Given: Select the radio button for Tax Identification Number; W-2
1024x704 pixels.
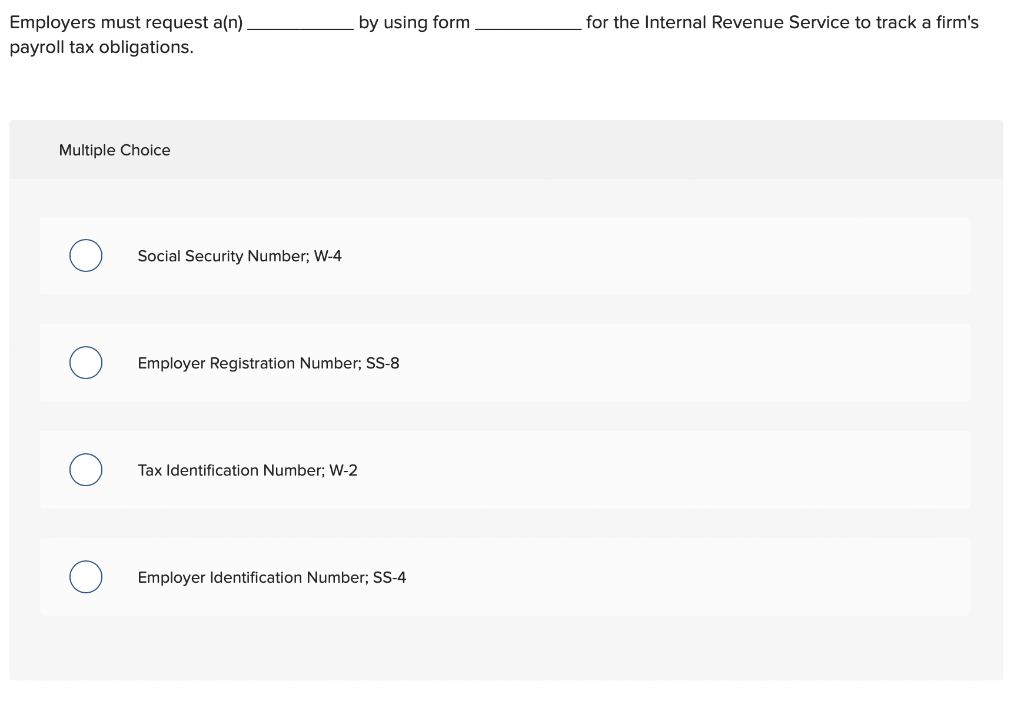Looking at the screenshot, I should (x=85, y=469).
